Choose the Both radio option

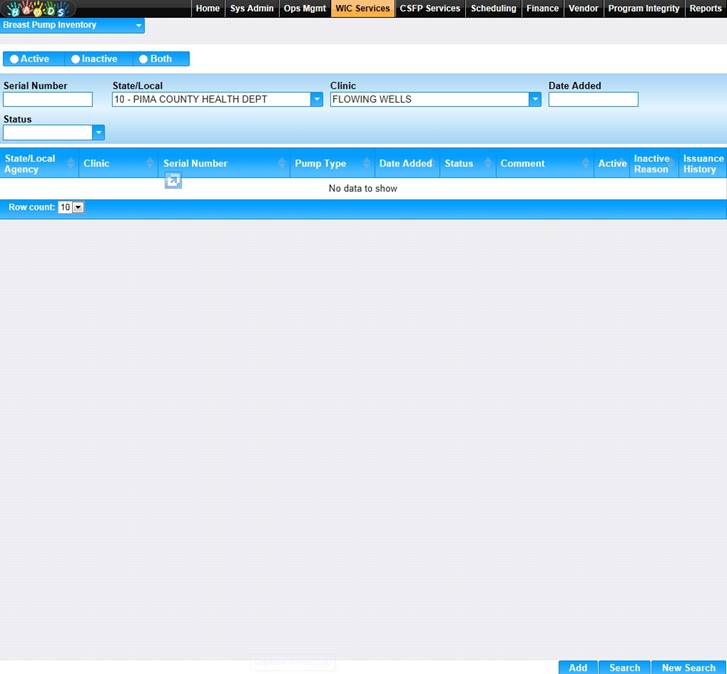tap(143, 59)
